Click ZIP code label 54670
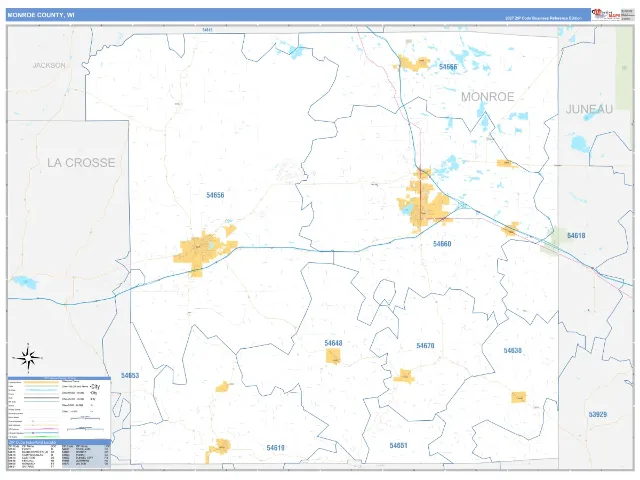This screenshot has height=480, width=640. point(425,346)
